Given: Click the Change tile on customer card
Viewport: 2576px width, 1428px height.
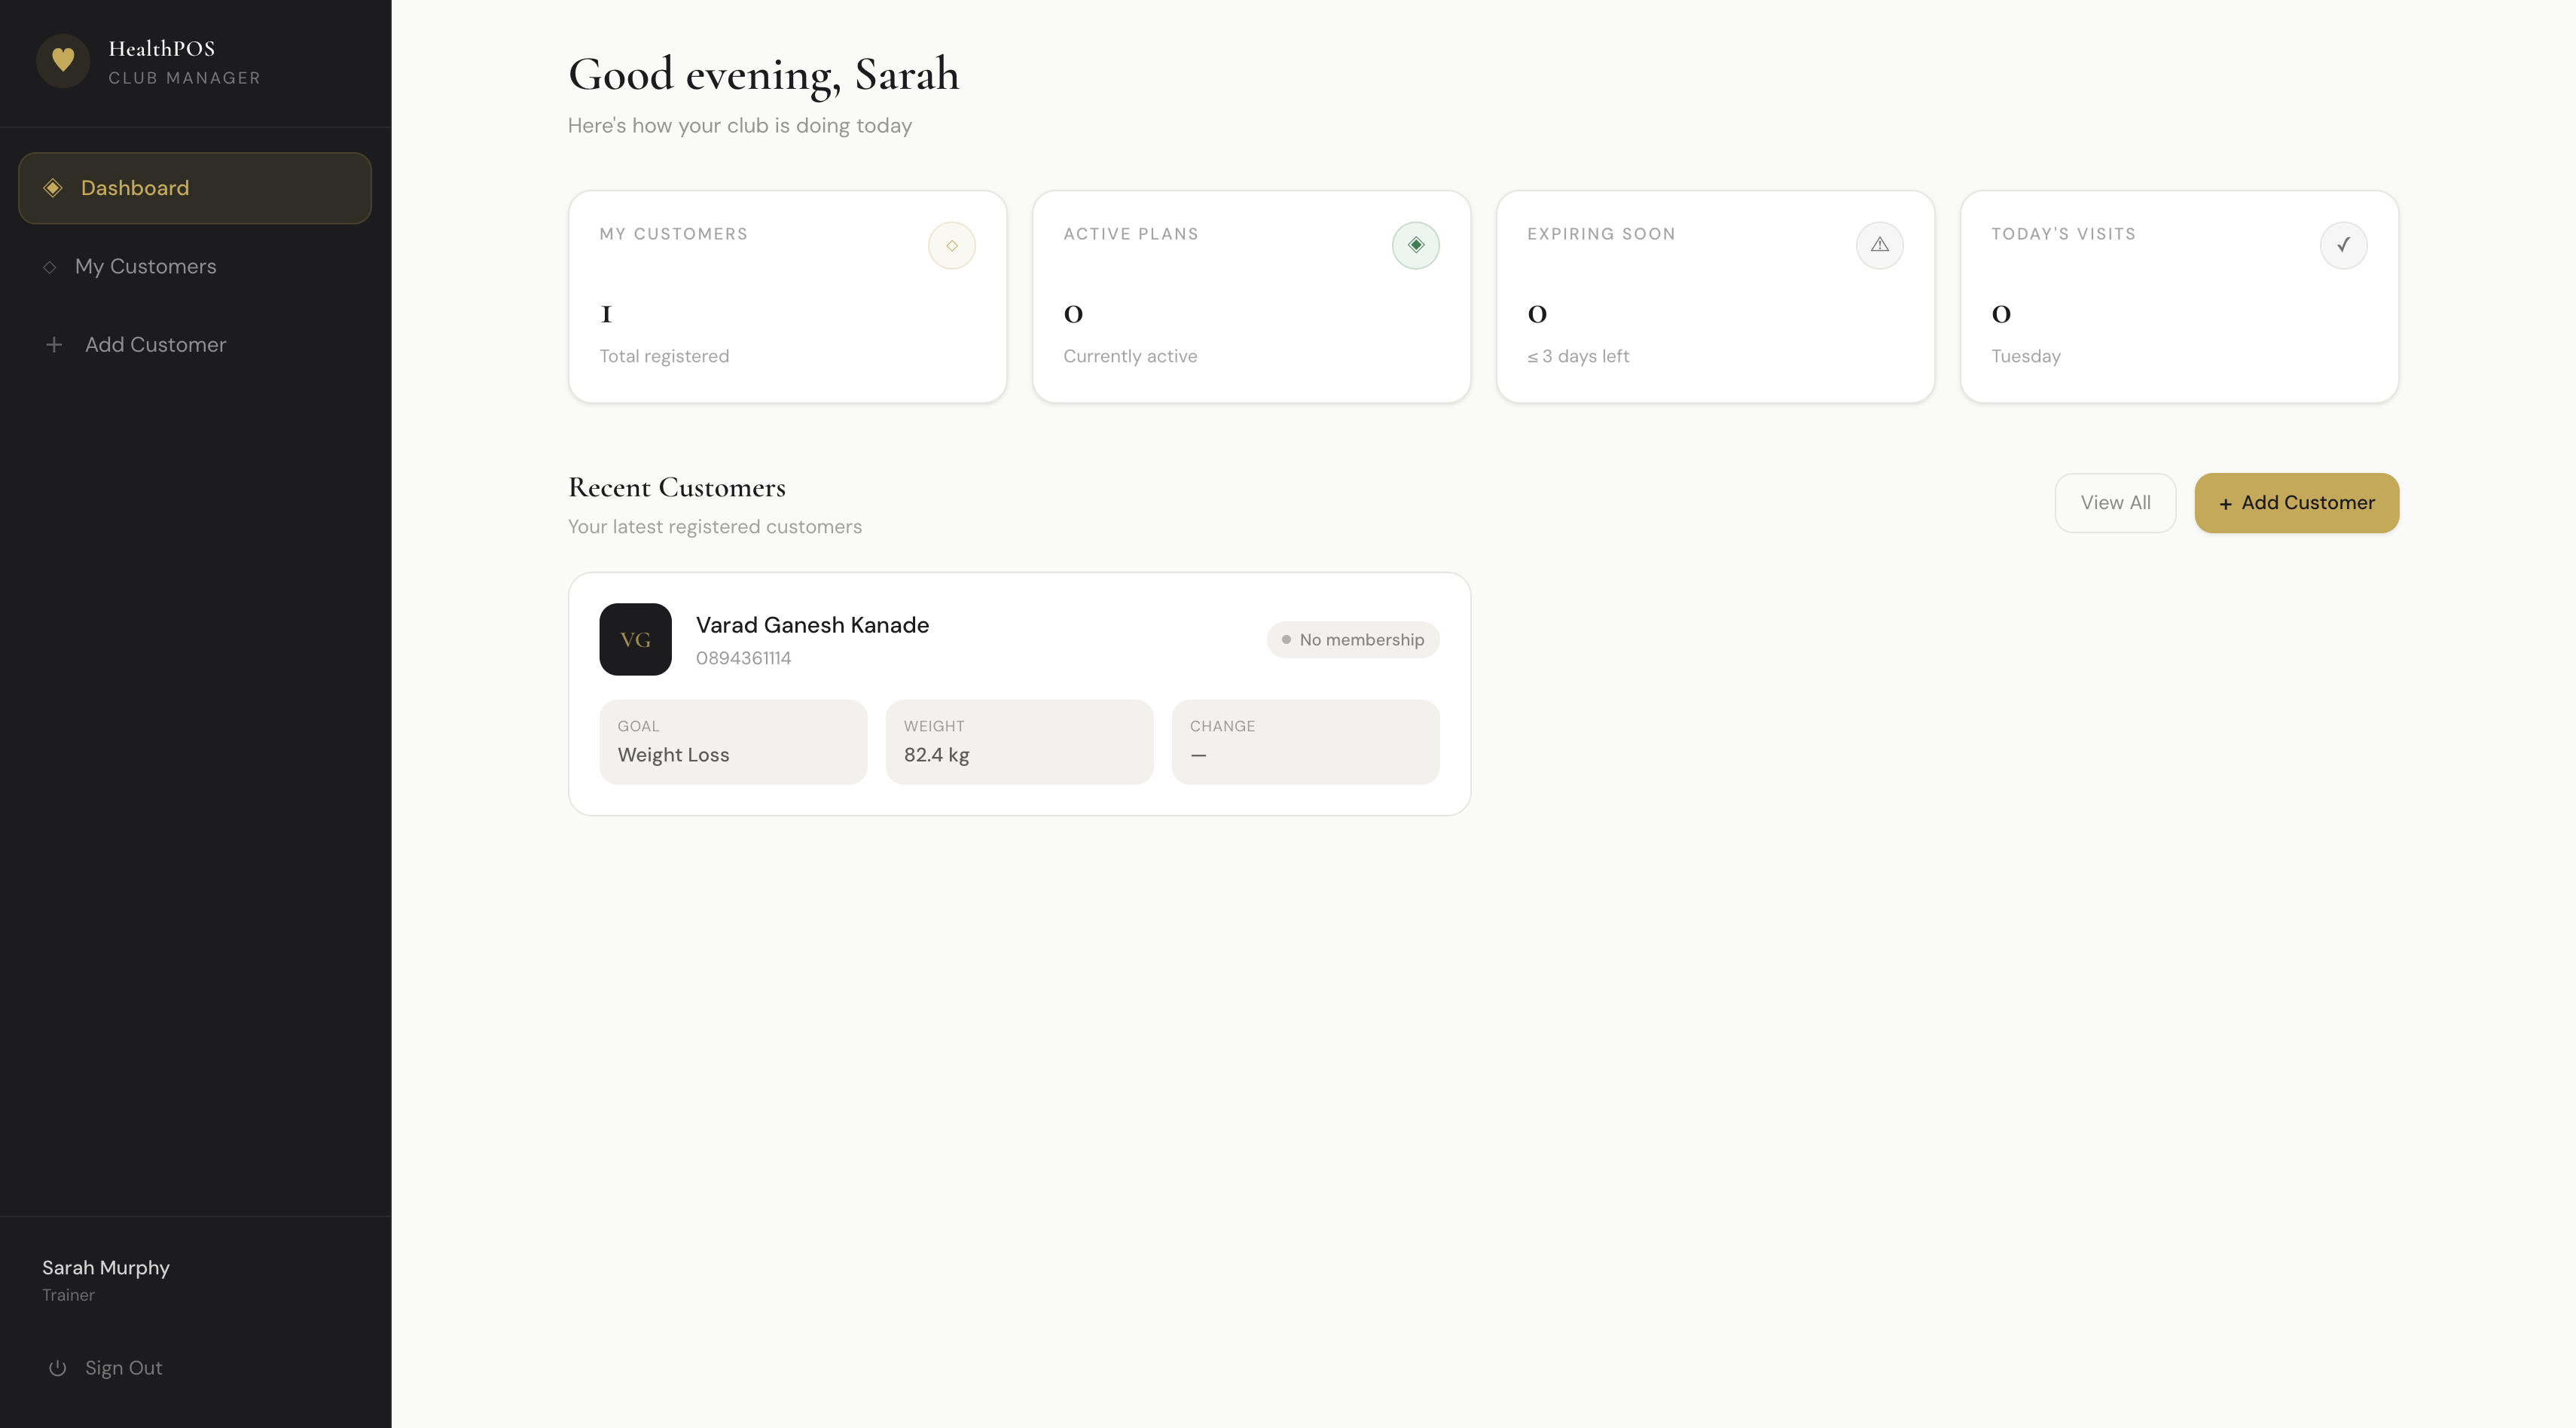Looking at the screenshot, I should [x=1305, y=742].
